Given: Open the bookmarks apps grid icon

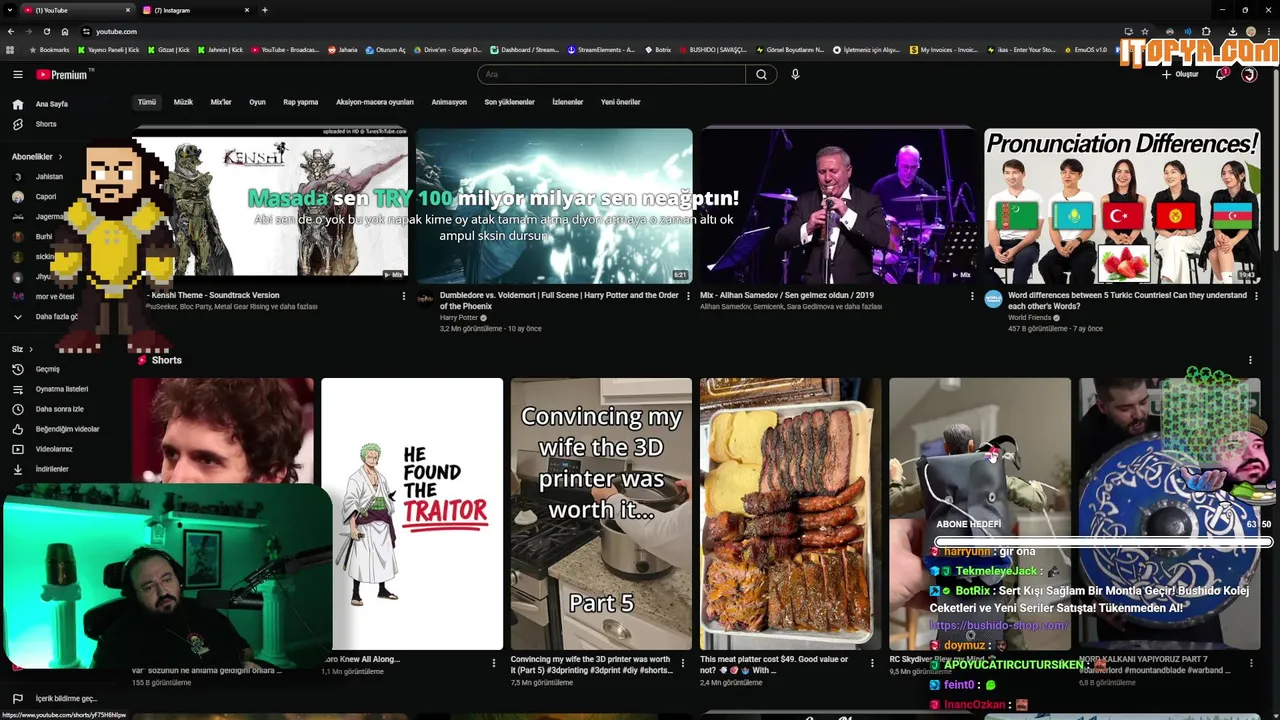Looking at the screenshot, I should coord(10,49).
